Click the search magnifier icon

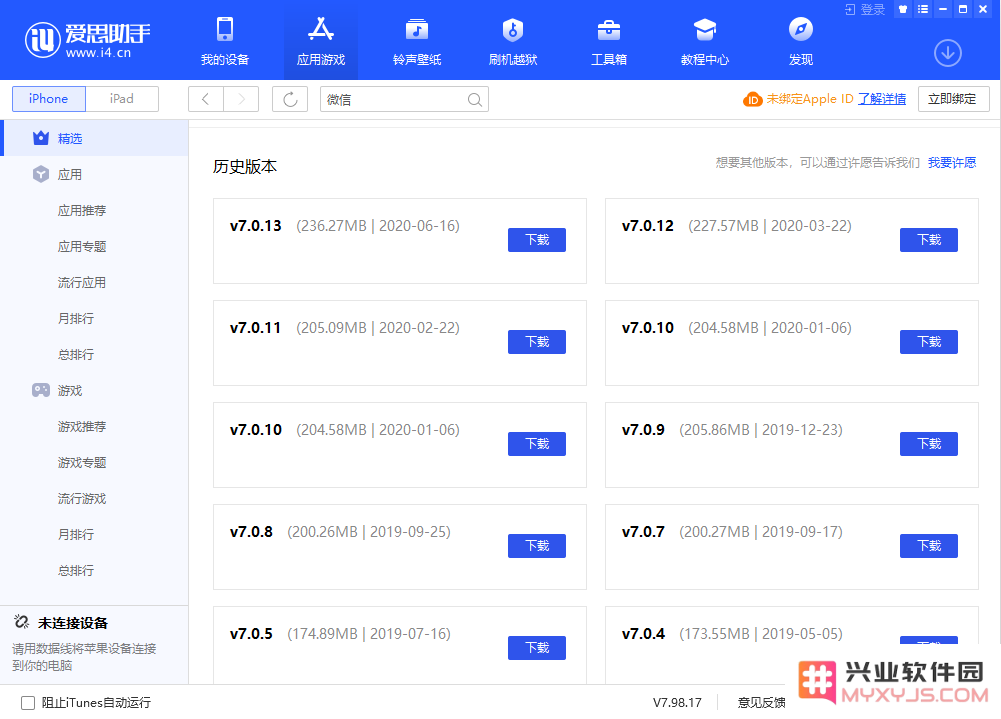pyautogui.click(x=474, y=100)
